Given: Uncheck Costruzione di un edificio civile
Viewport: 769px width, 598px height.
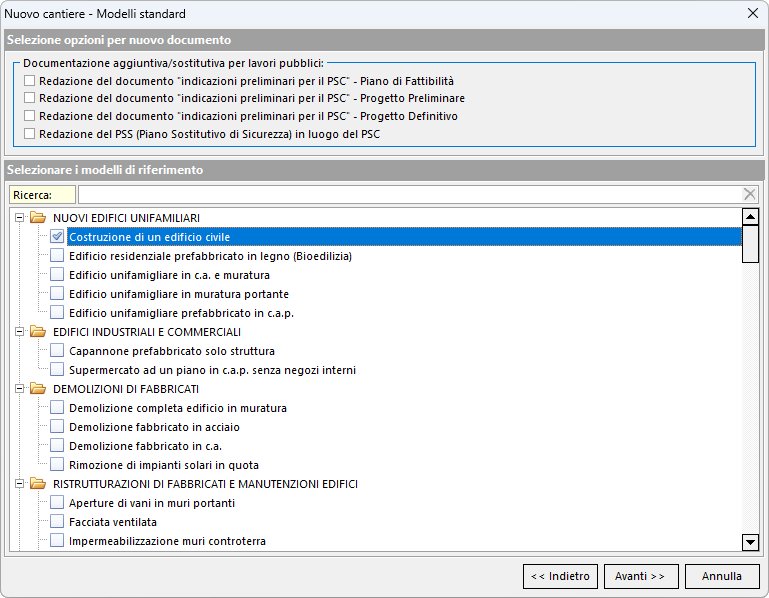Looking at the screenshot, I should (57, 237).
